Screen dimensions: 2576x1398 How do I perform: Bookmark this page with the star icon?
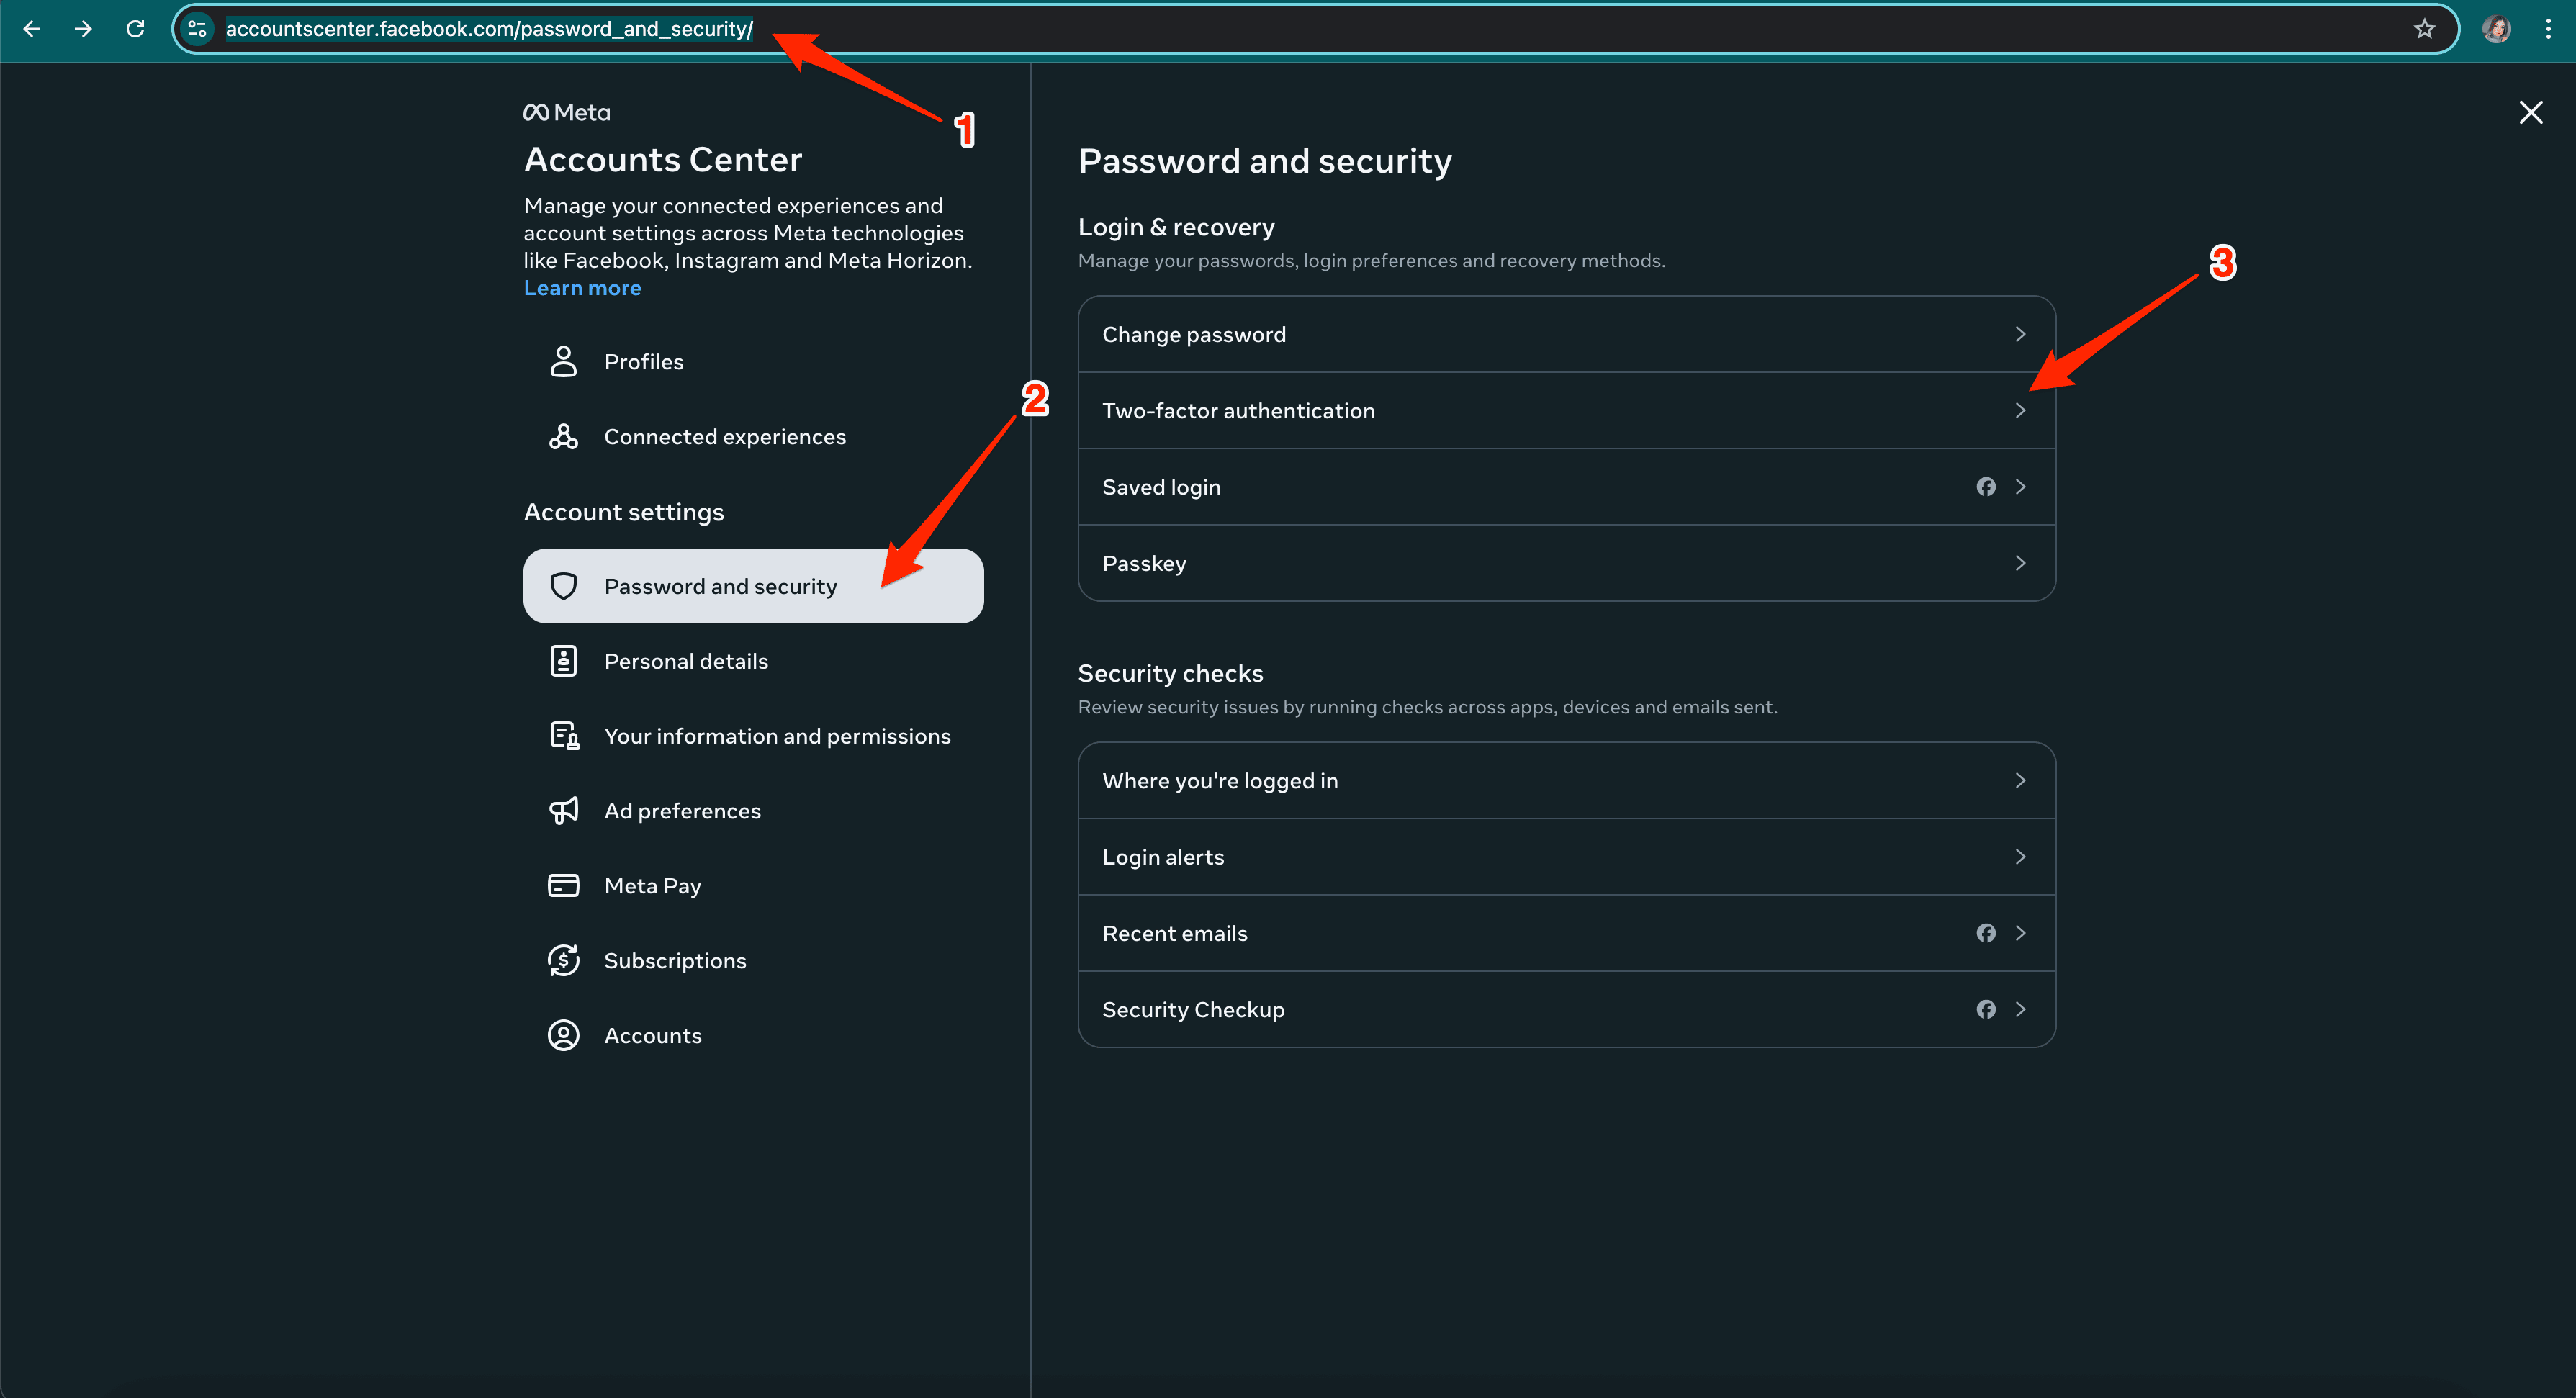click(x=2424, y=29)
